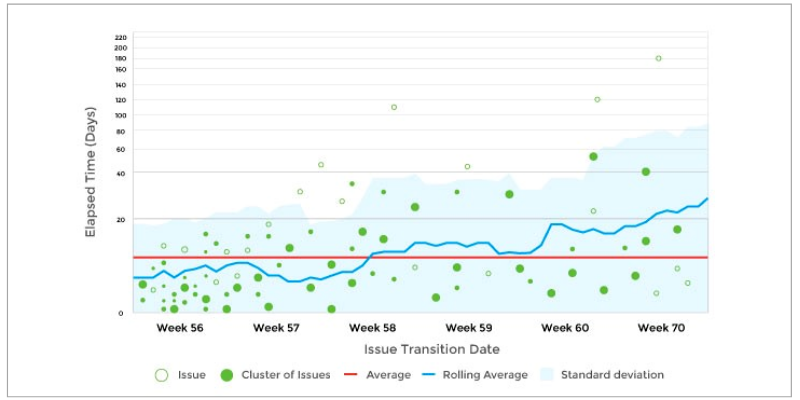
Task: Click the Week 58 axis label
Action: (373, 327)
